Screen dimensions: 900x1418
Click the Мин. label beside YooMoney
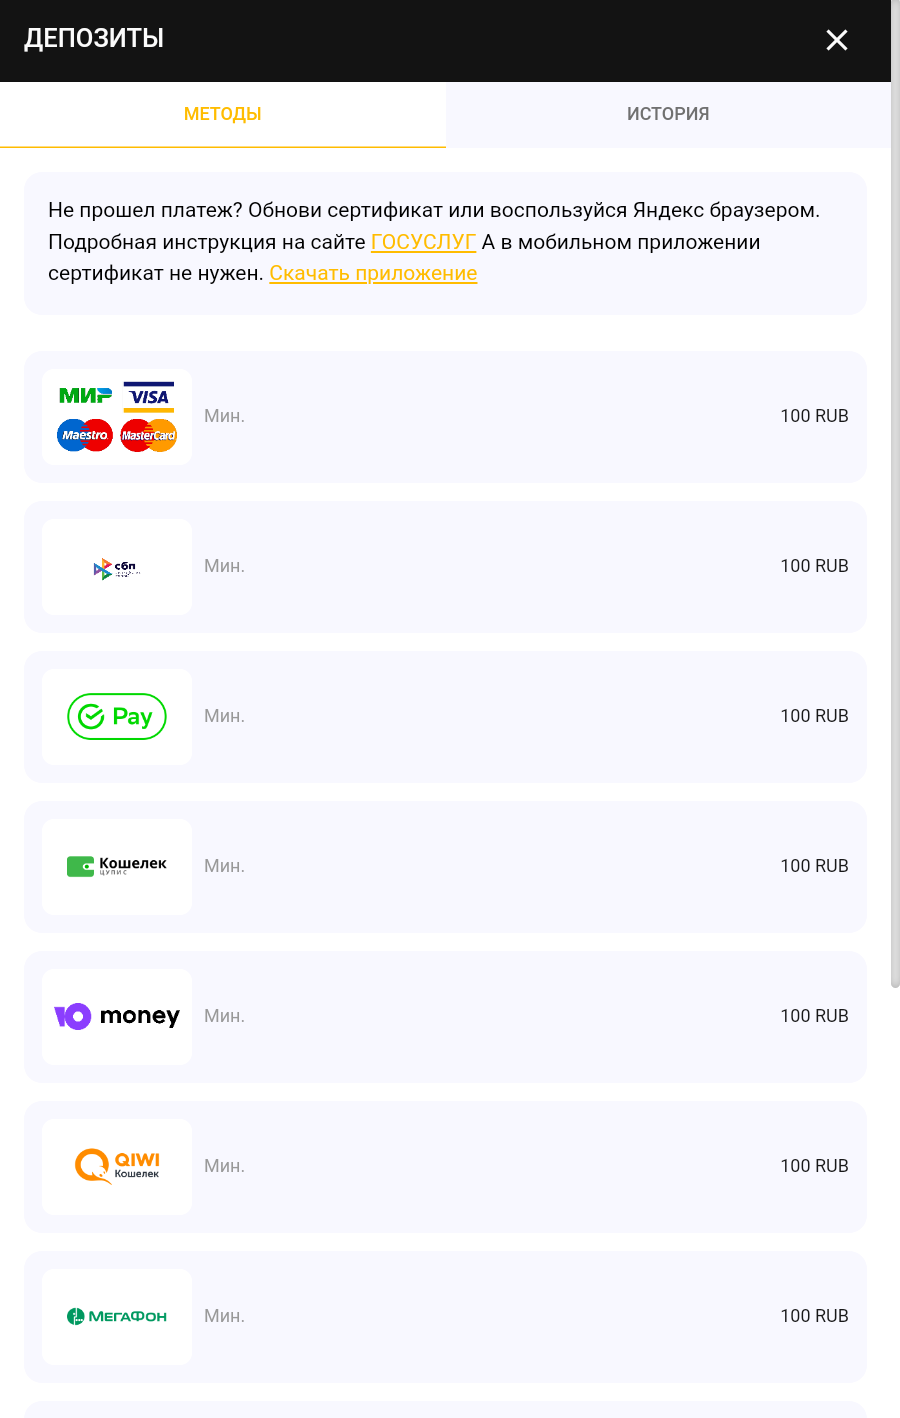coord(224,1016)
